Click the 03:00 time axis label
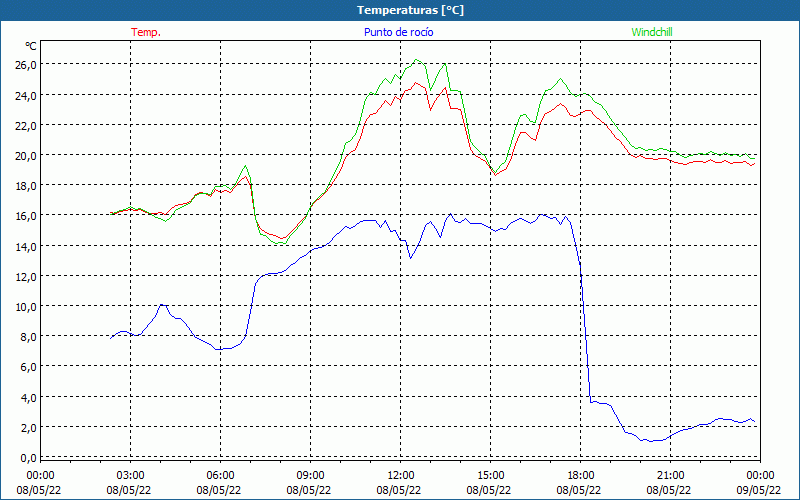The width and height of the screenshot is (800, 500). click(130, 476)
